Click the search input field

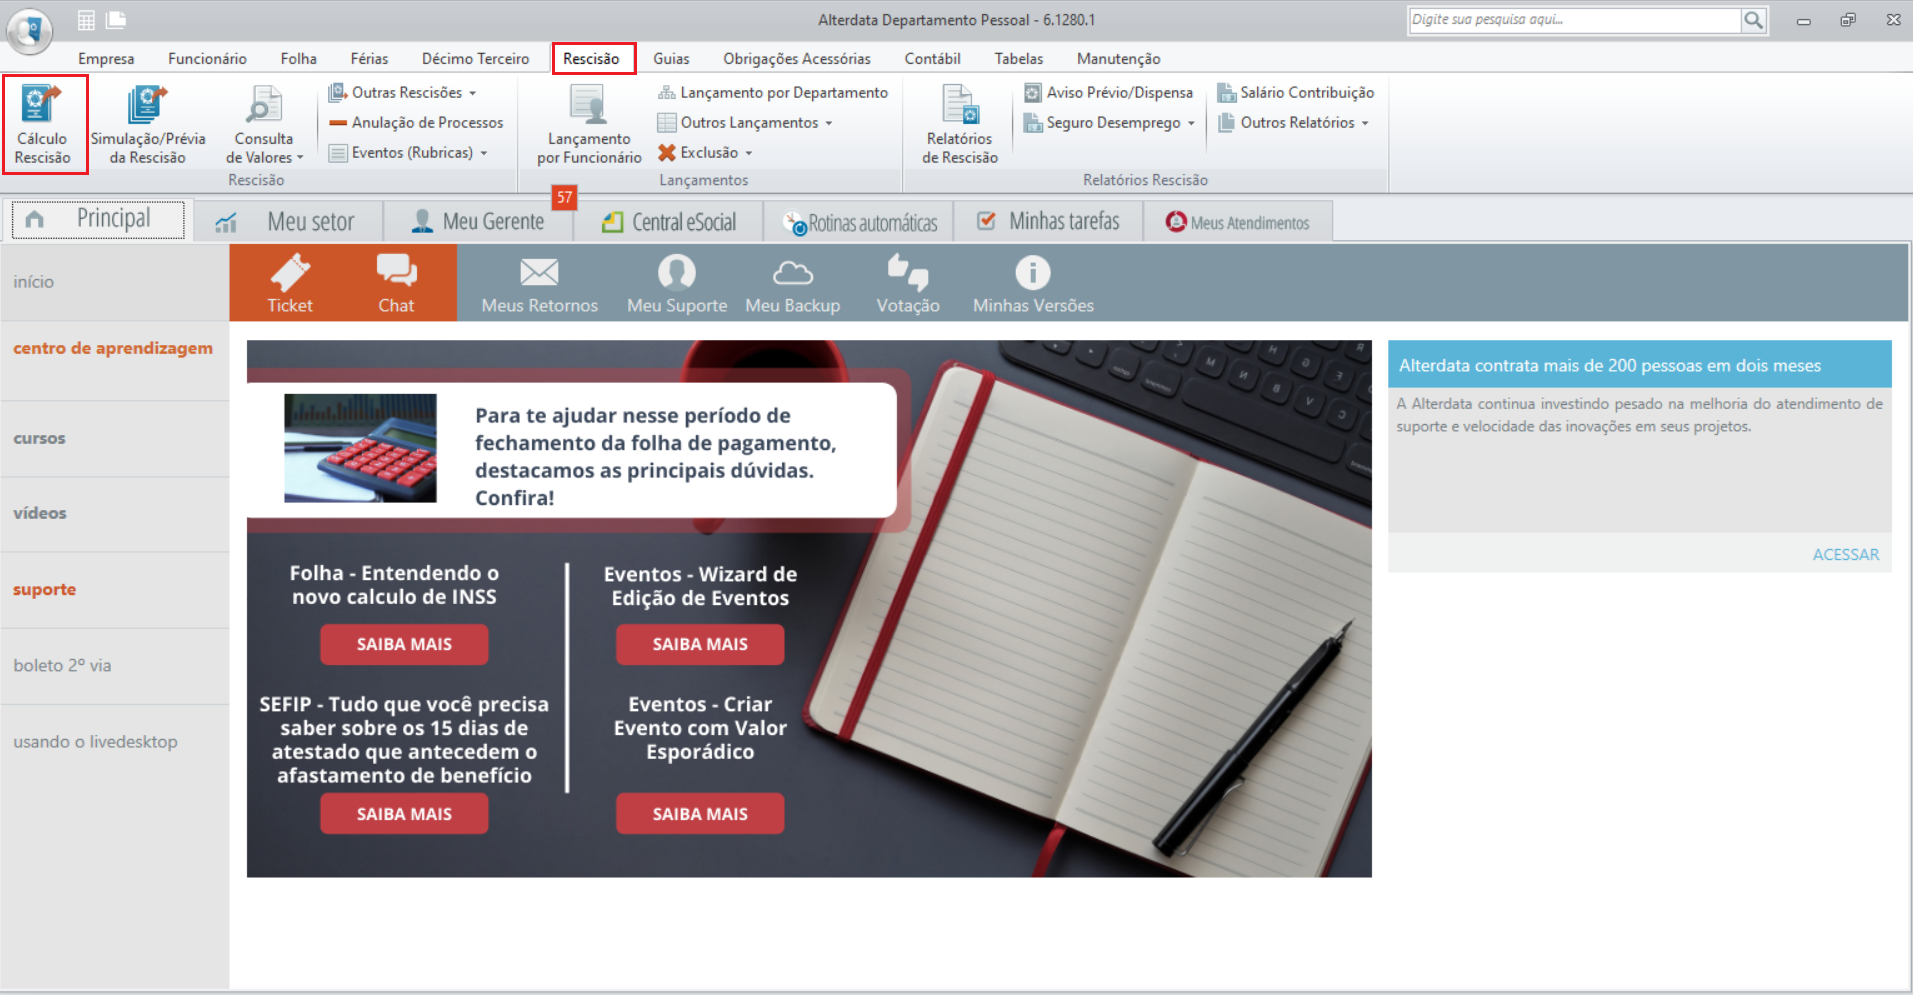click(x=1575, y=20)
